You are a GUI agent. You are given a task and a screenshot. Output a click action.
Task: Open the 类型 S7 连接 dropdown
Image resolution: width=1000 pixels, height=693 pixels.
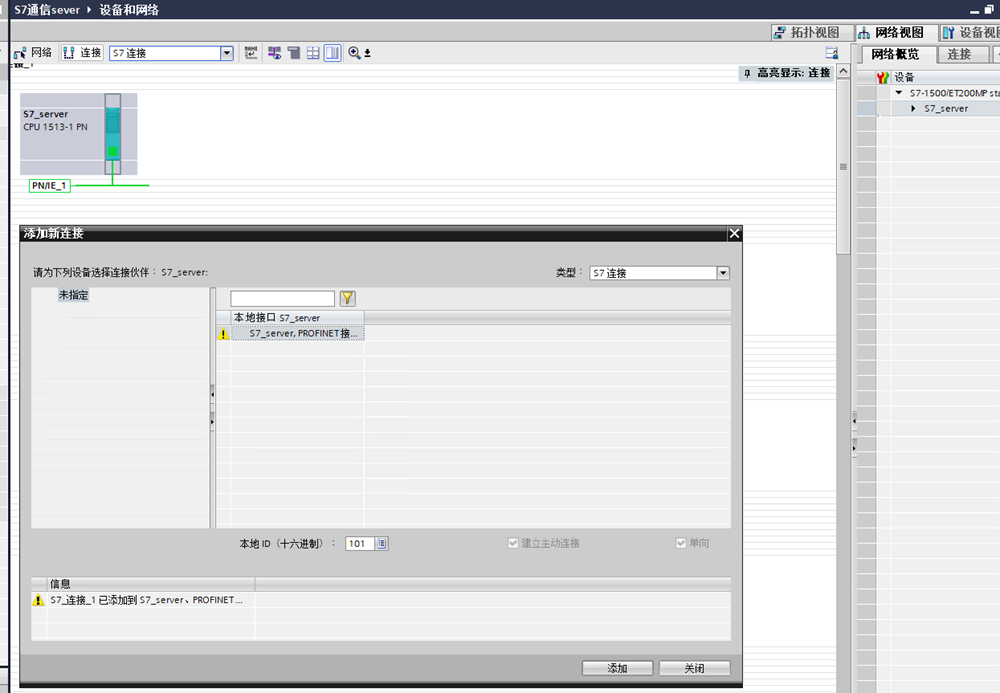(x=723, y=273)
